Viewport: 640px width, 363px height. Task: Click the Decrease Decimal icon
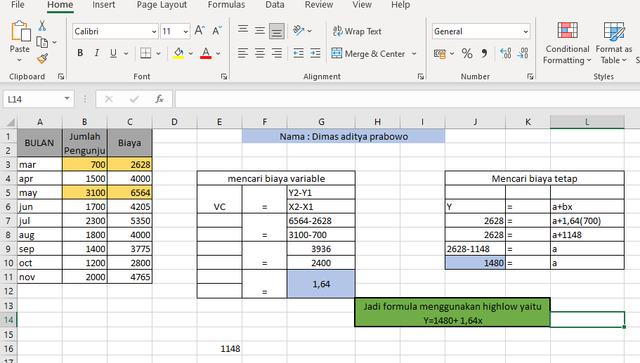click(x=523, y=53)
